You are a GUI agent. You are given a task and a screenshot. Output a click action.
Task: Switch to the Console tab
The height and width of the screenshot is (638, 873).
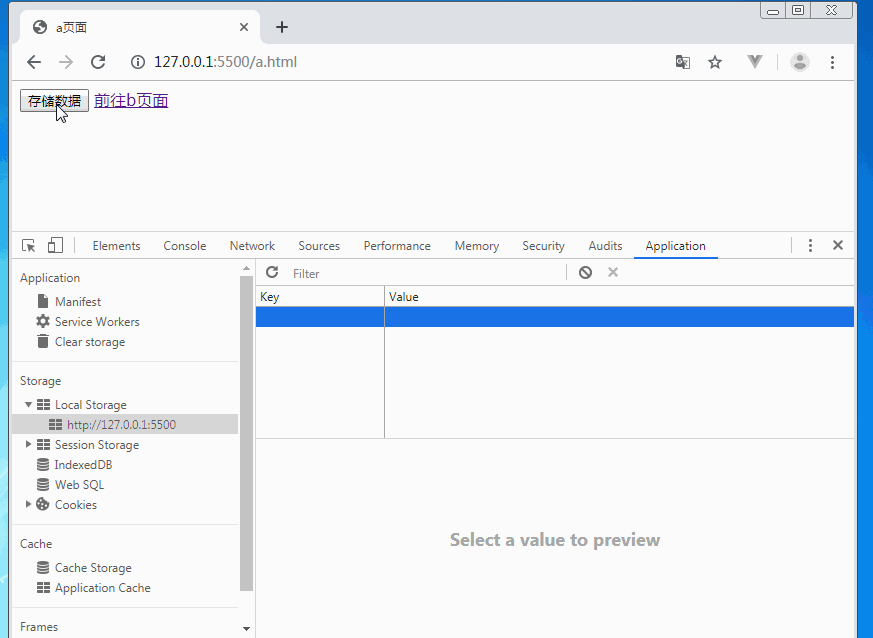(184, 245)
